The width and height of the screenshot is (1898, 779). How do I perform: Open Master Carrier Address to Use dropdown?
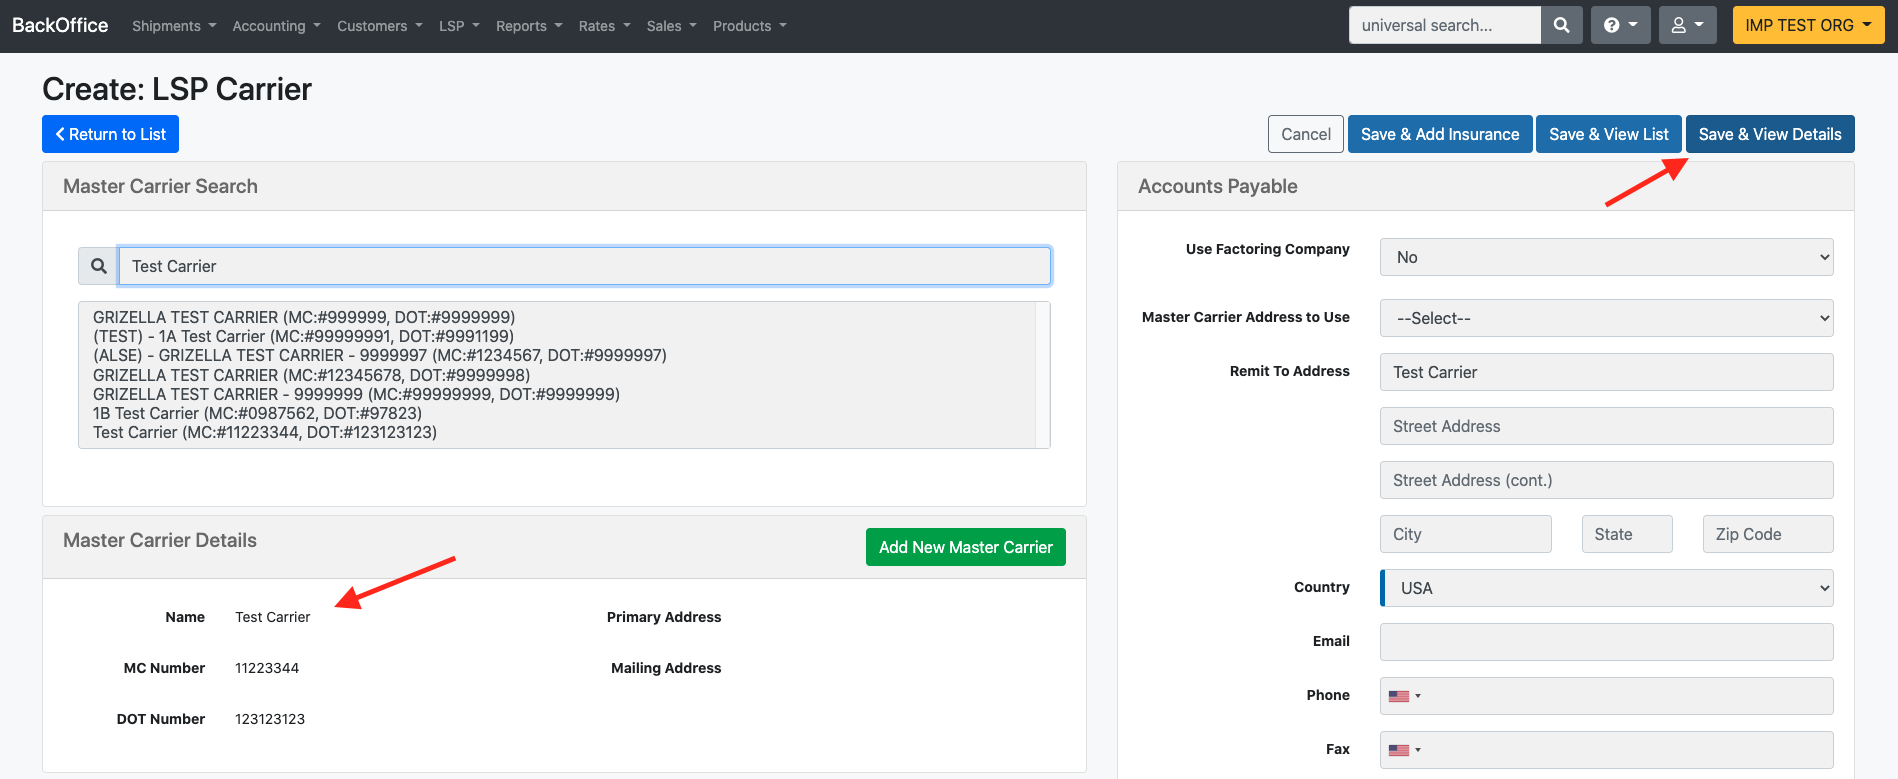pos(1606,318)
